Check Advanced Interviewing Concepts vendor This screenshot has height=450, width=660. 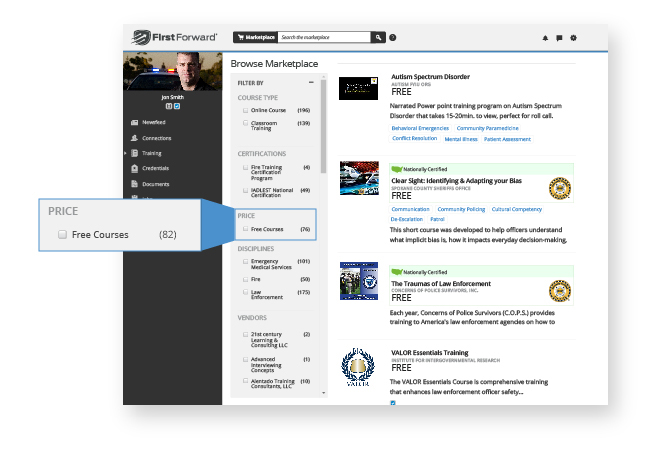(x=245, y=359)
